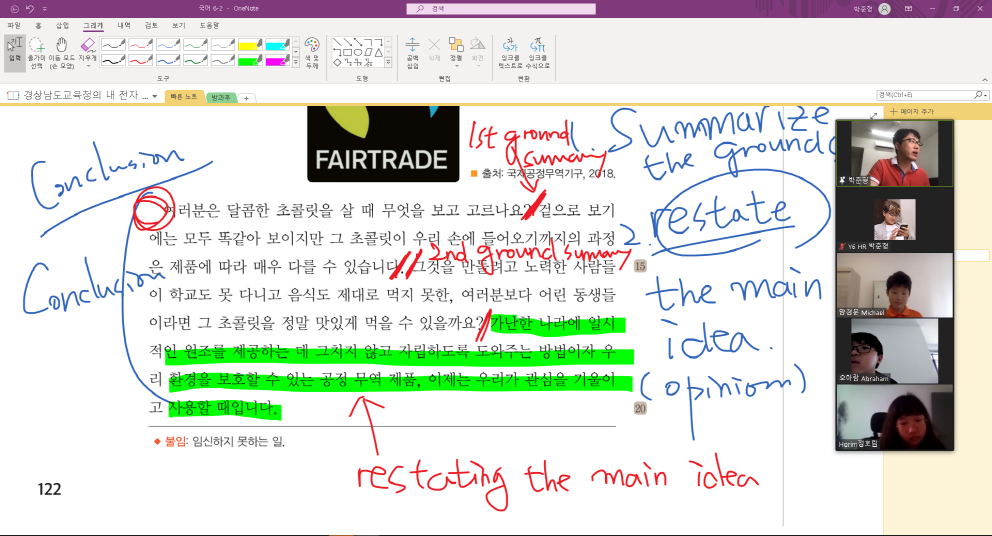The height and width of the screenshot is (536, 992).
Task: Open the 빠른 노트 section tab
Action: 184,97
